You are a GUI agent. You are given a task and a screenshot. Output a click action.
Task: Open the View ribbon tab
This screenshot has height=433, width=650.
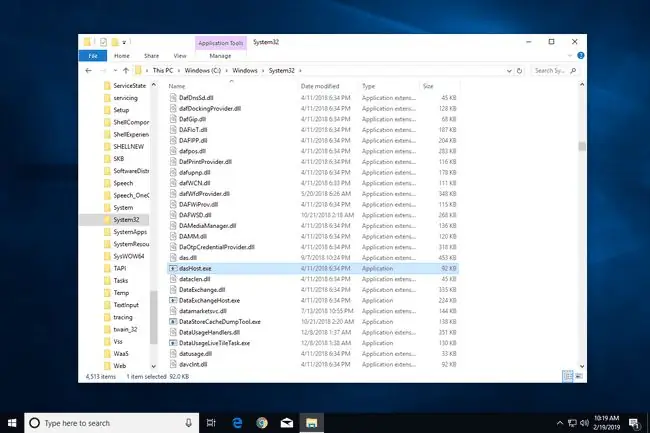179,56
